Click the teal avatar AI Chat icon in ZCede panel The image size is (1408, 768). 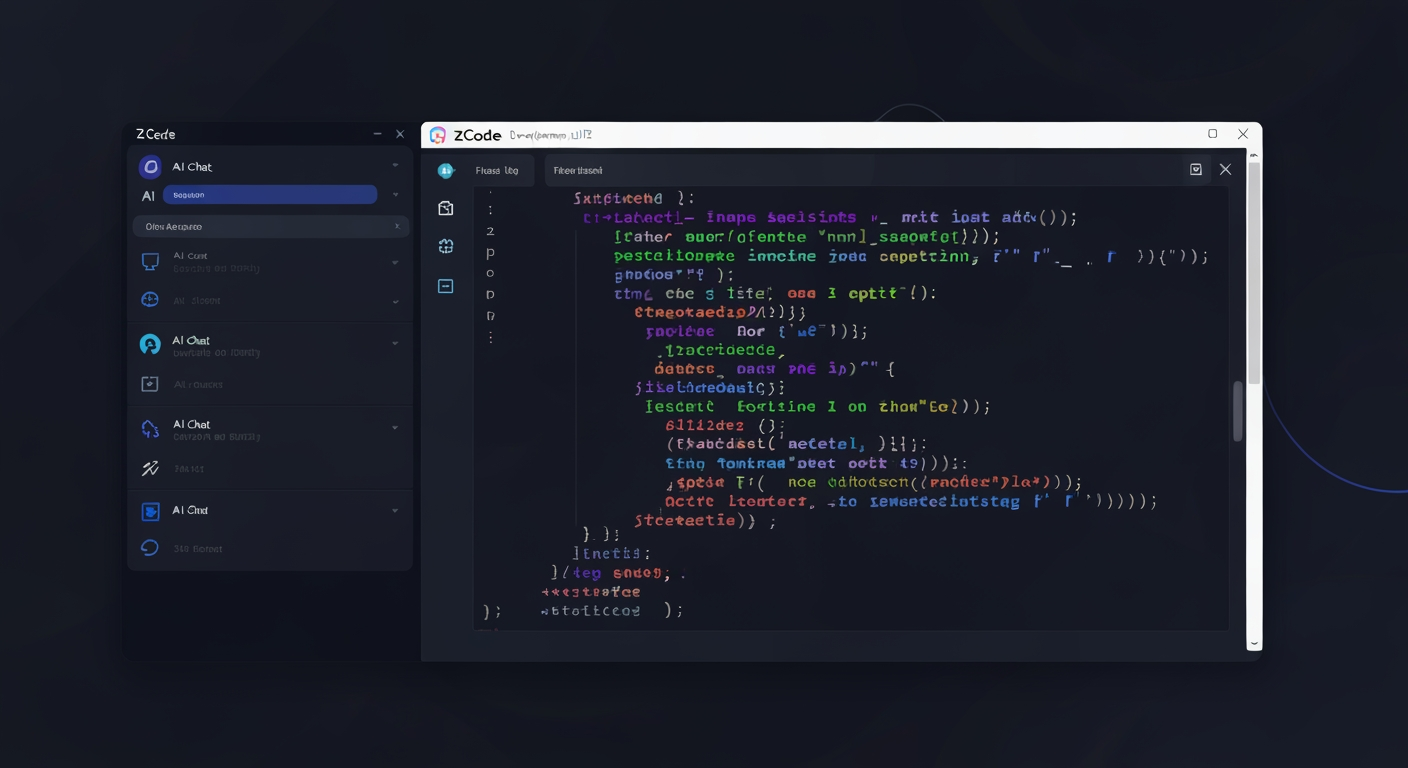[150, 345]
